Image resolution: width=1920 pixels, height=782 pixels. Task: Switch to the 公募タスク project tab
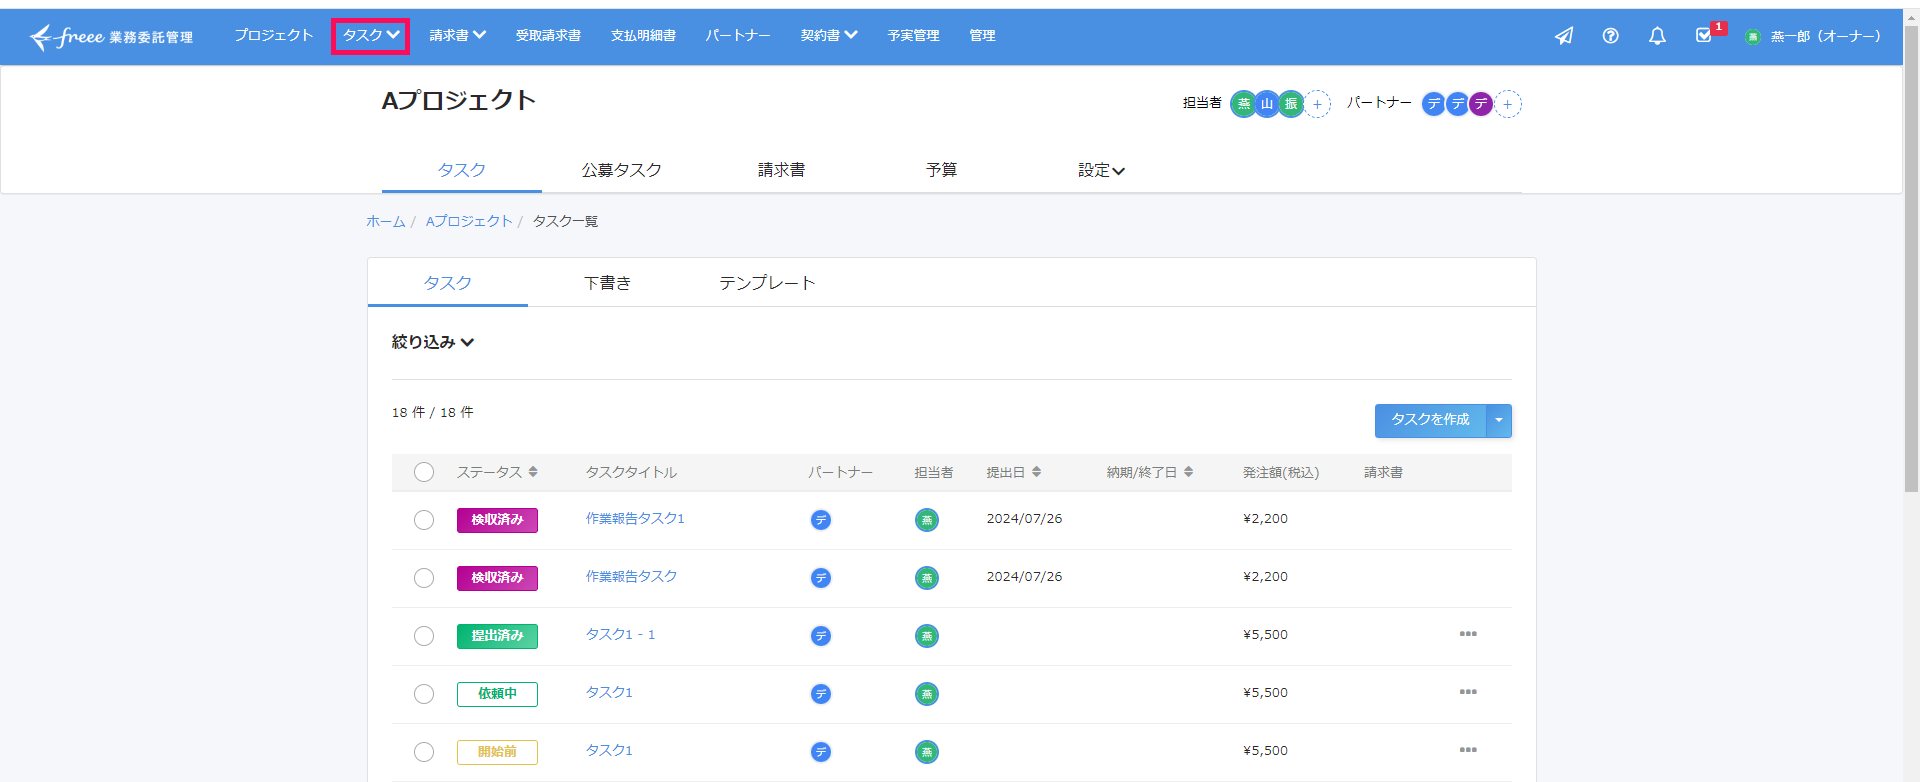[x=622, y=170]
